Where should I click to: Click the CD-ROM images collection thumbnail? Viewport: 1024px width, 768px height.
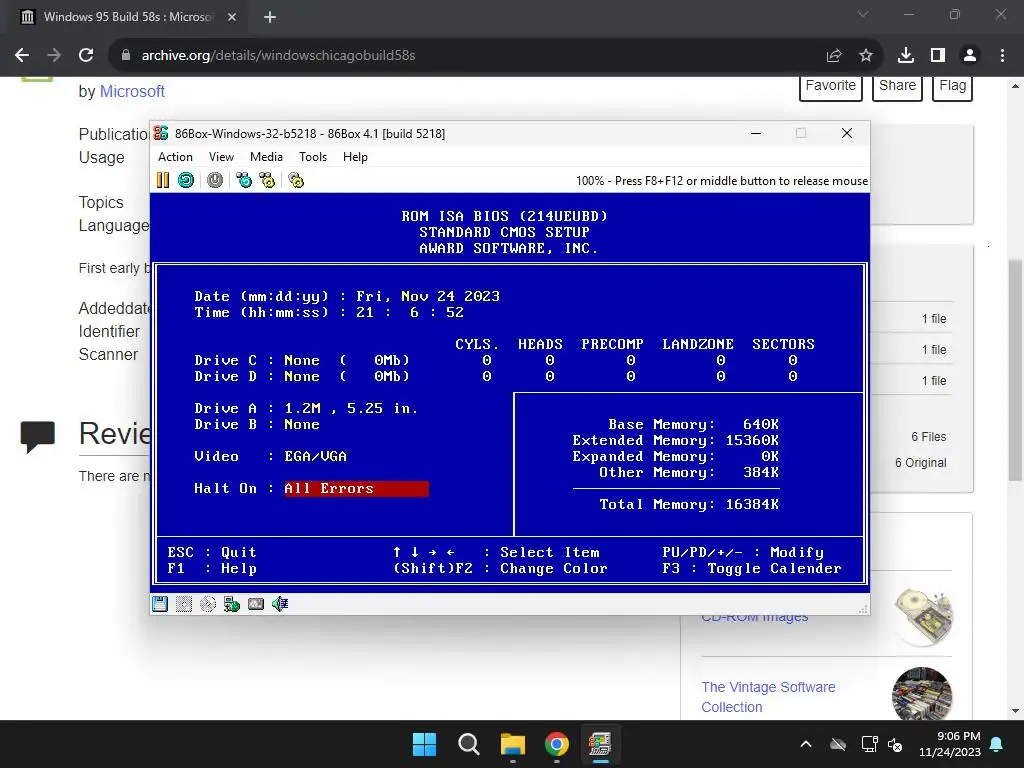922,618
